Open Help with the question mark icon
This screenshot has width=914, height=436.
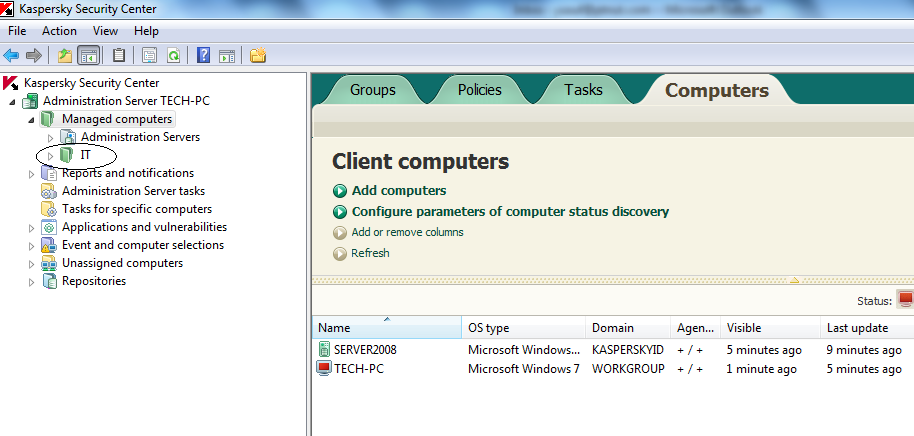[203, 55]
